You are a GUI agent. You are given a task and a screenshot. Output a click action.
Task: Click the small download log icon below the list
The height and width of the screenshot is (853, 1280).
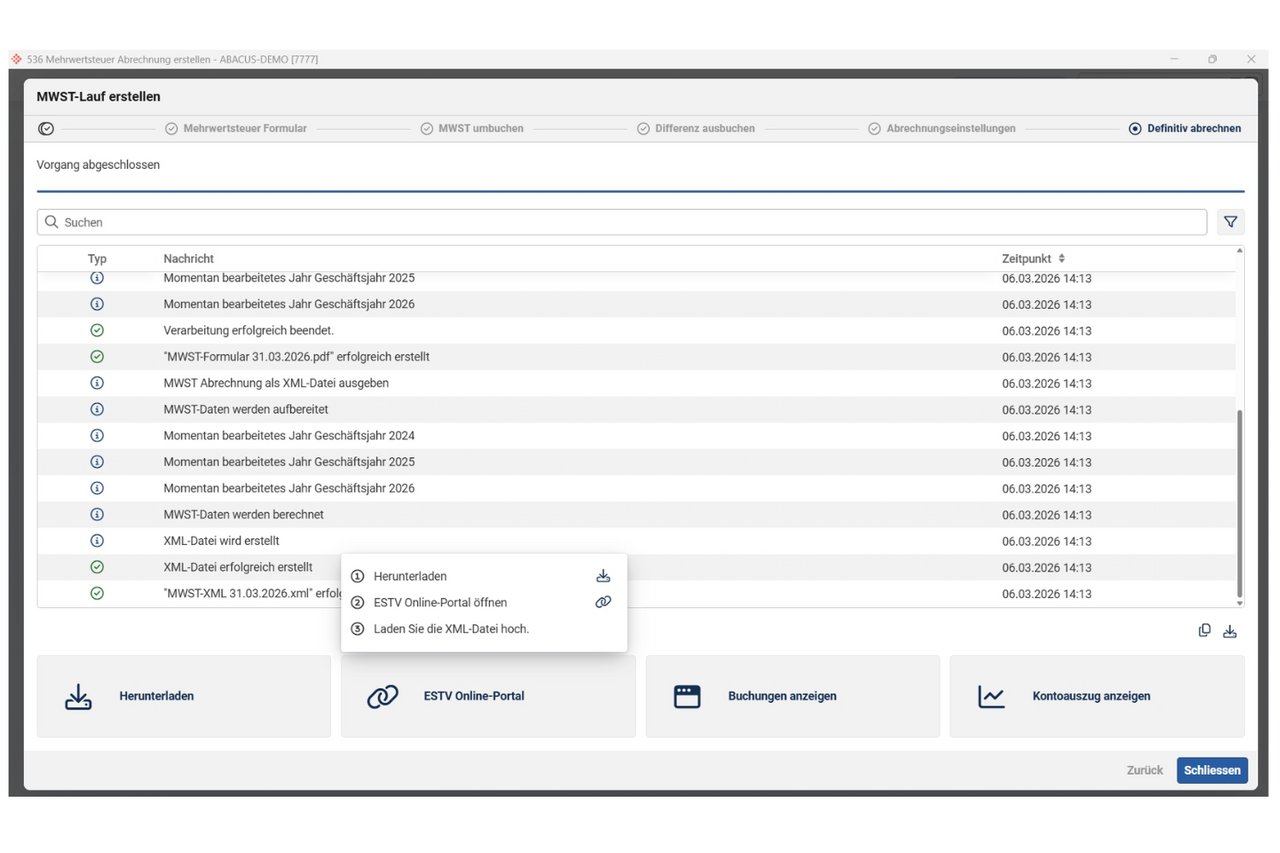pyautogui.click(x=1230, y=631)
